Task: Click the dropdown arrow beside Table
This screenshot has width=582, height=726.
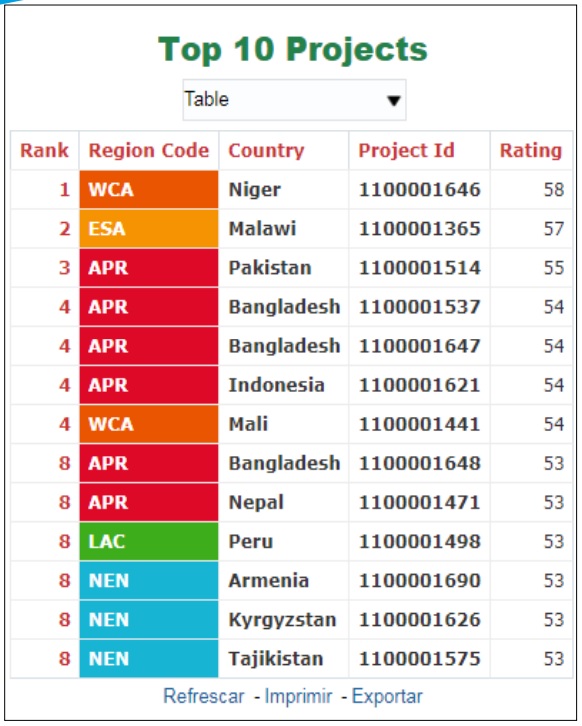Action: [394, 100]
